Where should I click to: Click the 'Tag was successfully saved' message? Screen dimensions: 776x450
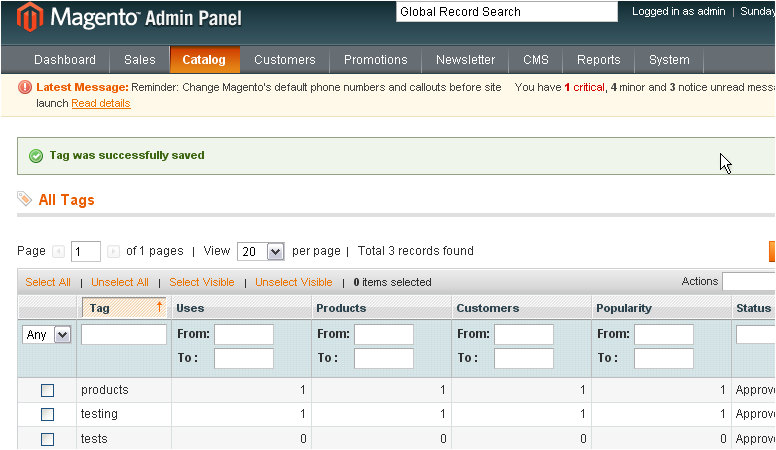[127, 155]
